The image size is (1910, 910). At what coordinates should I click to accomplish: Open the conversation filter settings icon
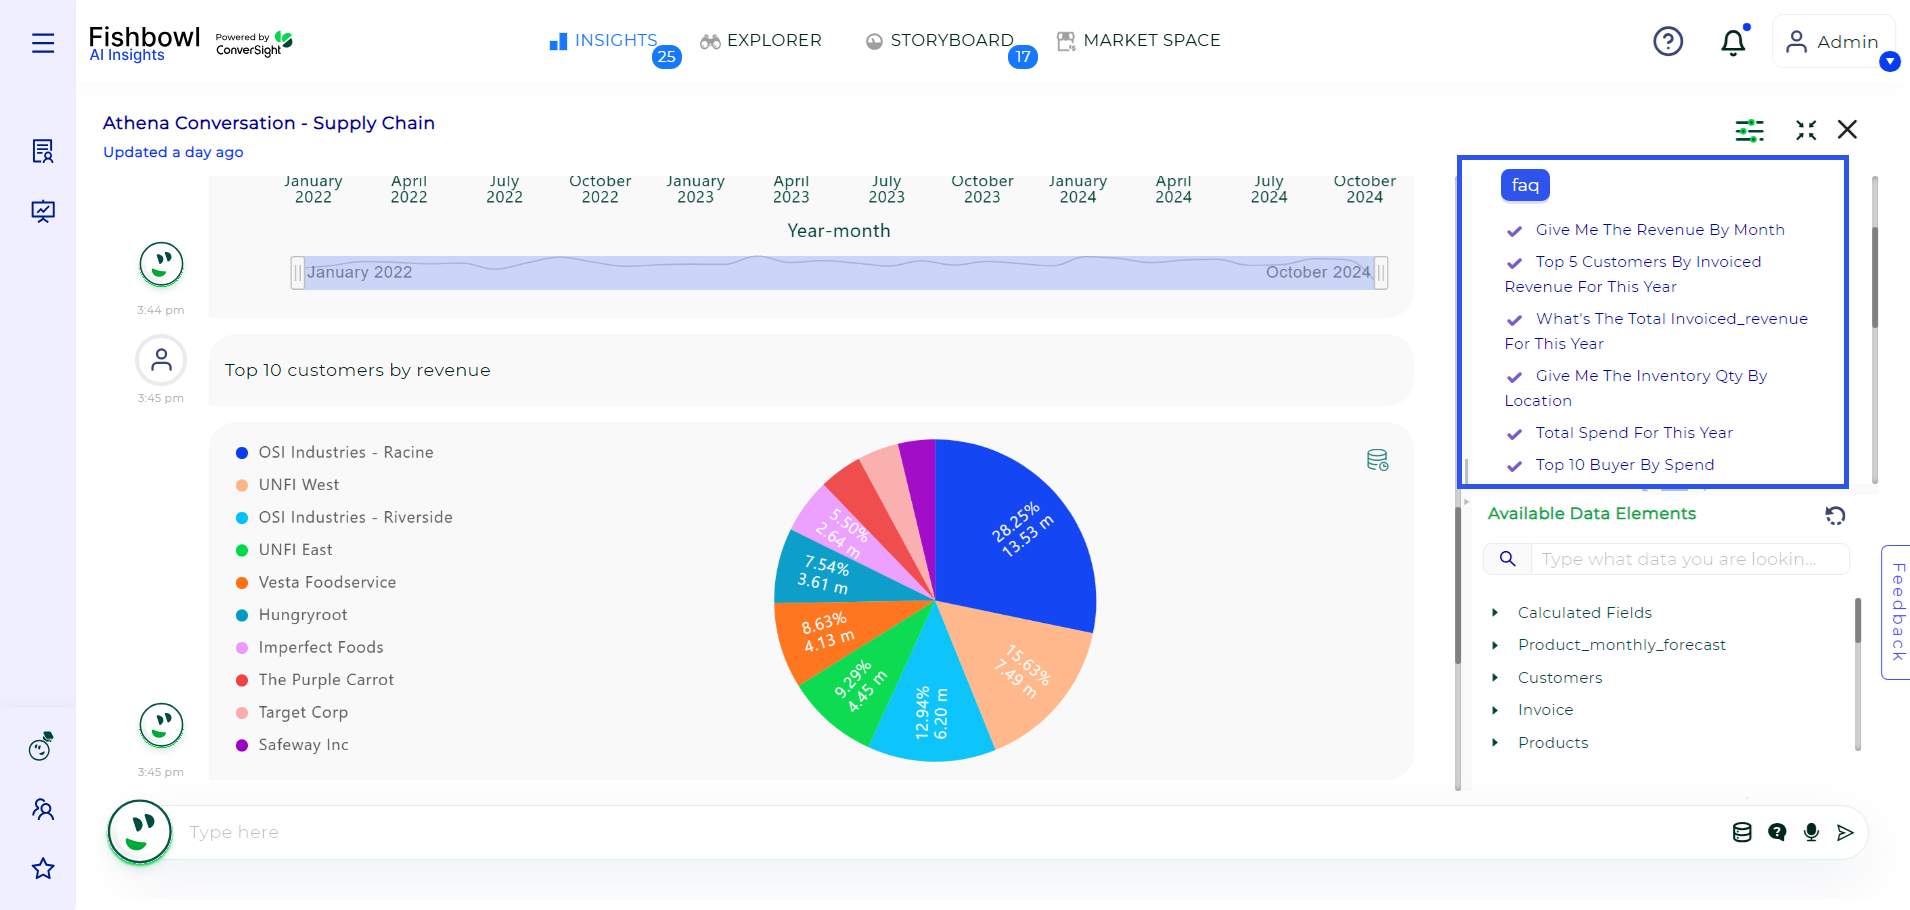pyautogui.click(x=1749, y=130)
